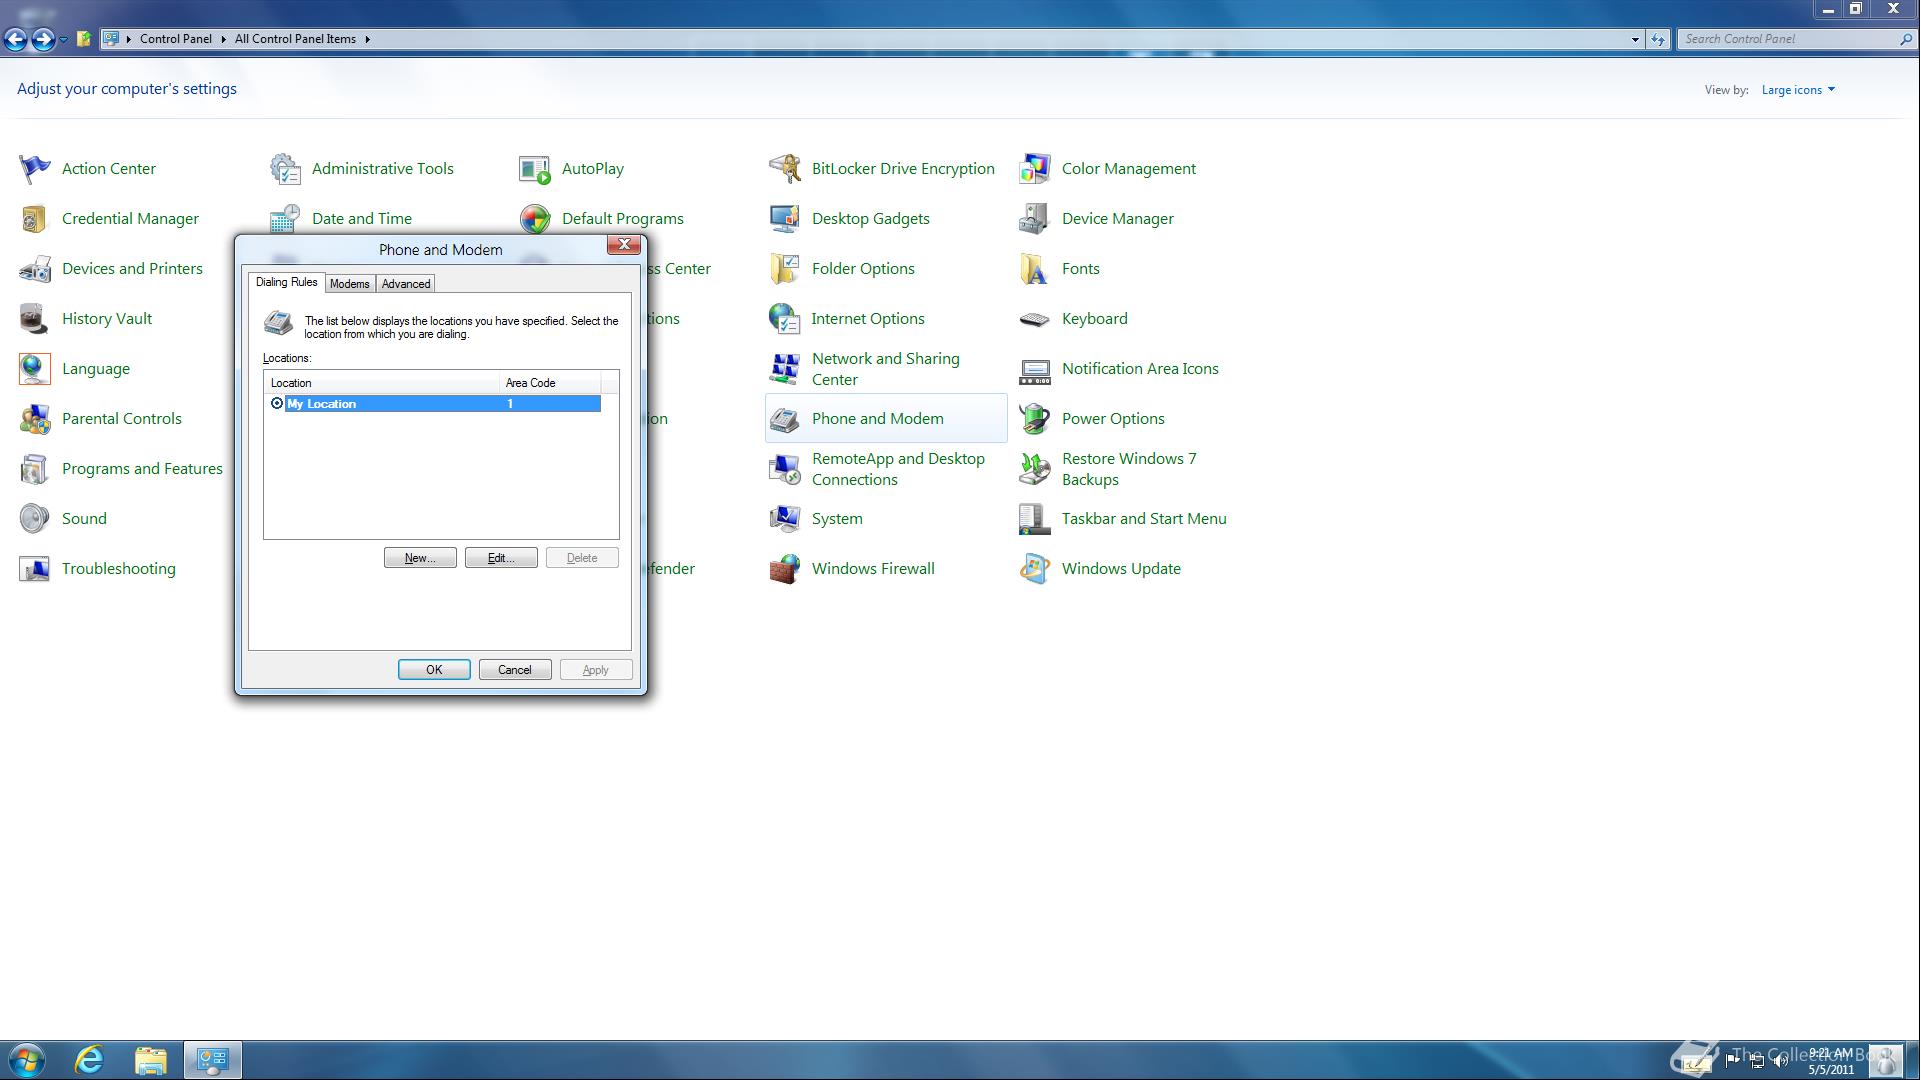The height and width of the screenshot is (1080, 1920).
Task: Open RemoteApp and Desktop Connections icon
Action: pyautogui.click(x=785, y=469)
